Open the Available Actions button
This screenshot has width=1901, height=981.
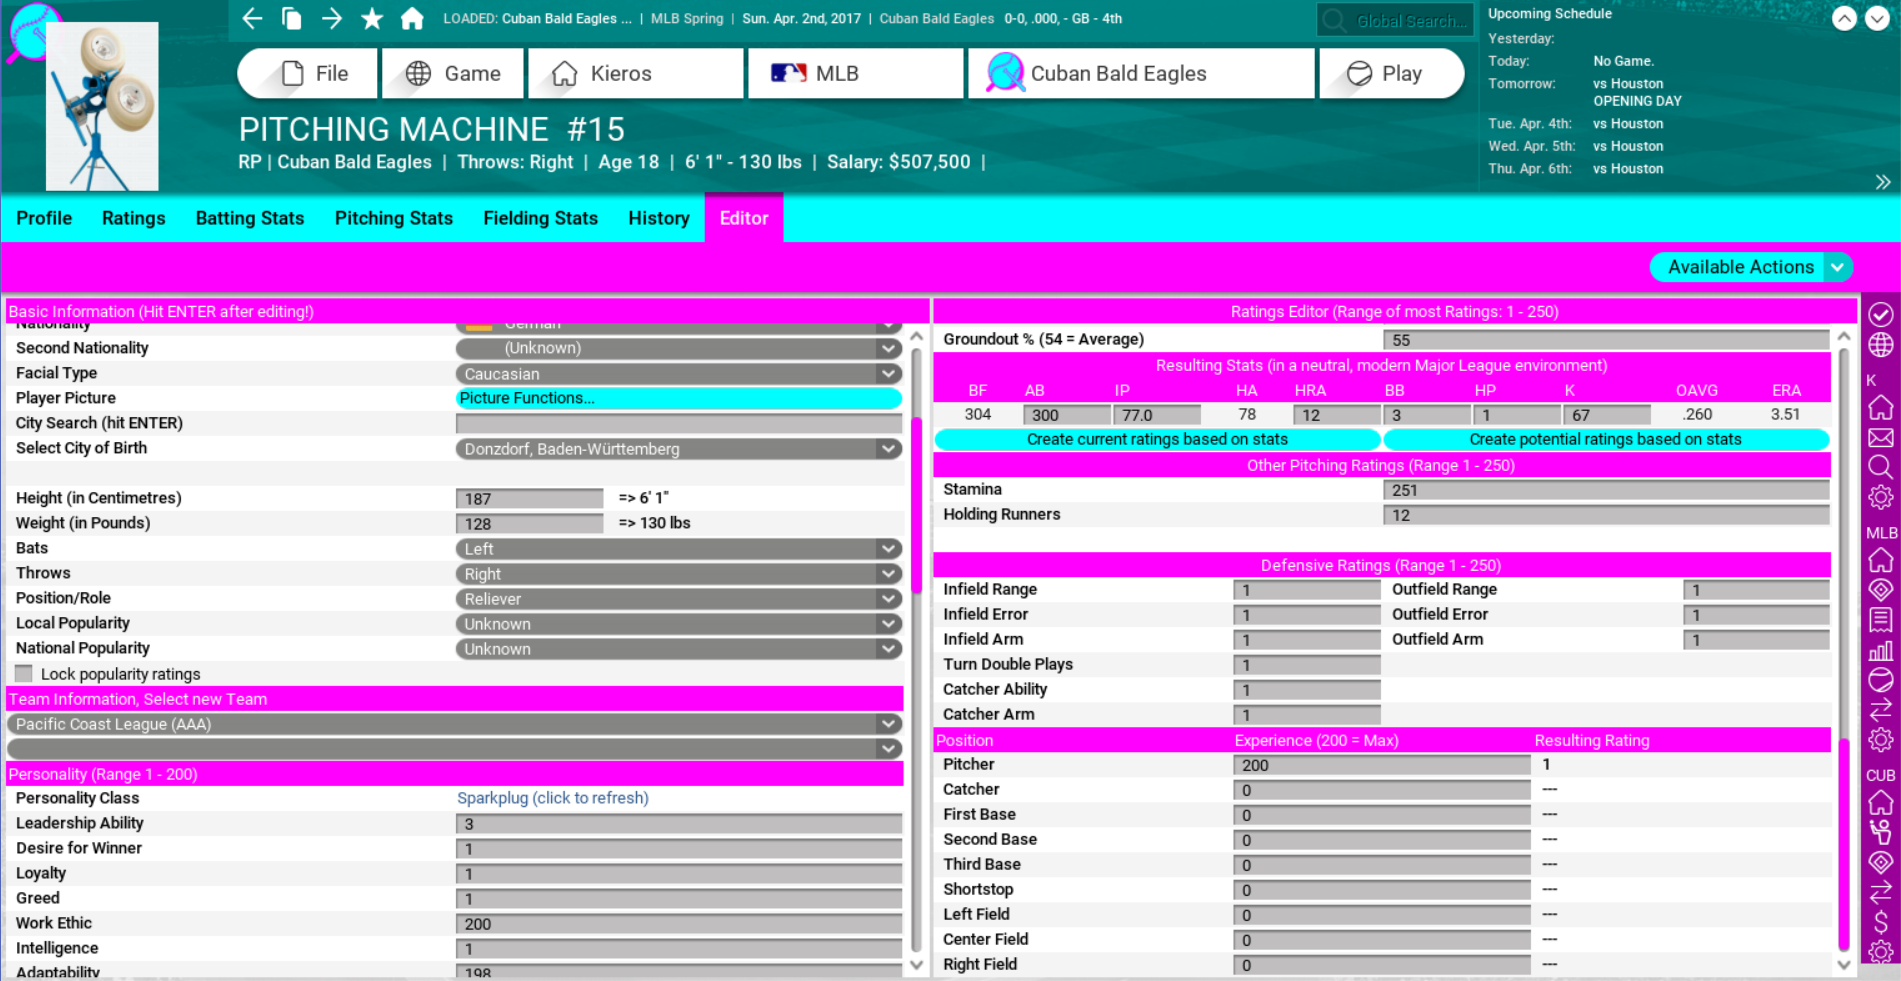coord(1751,267)
